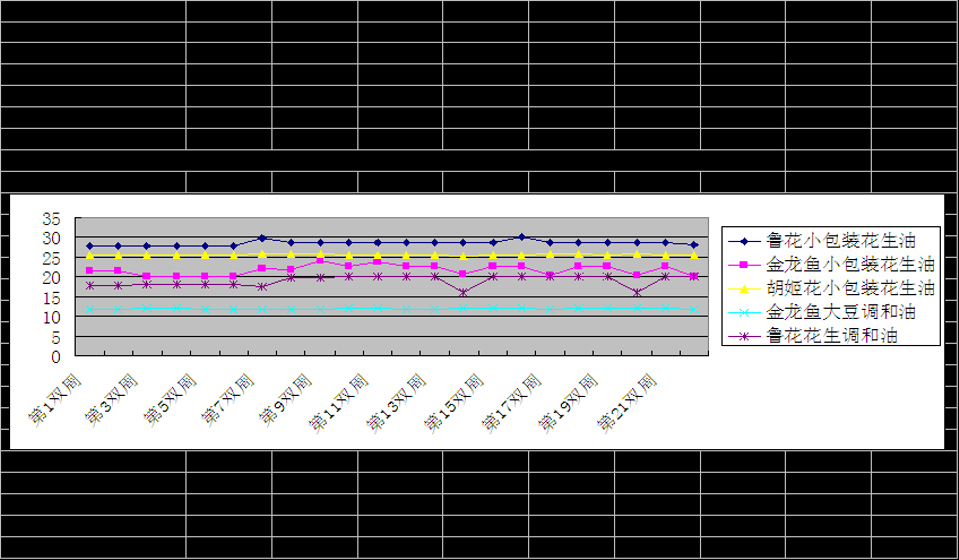Screen dimensions: 959x560
Task: Click the 30 value on vertical axis
Action: (x=51, y=238)
